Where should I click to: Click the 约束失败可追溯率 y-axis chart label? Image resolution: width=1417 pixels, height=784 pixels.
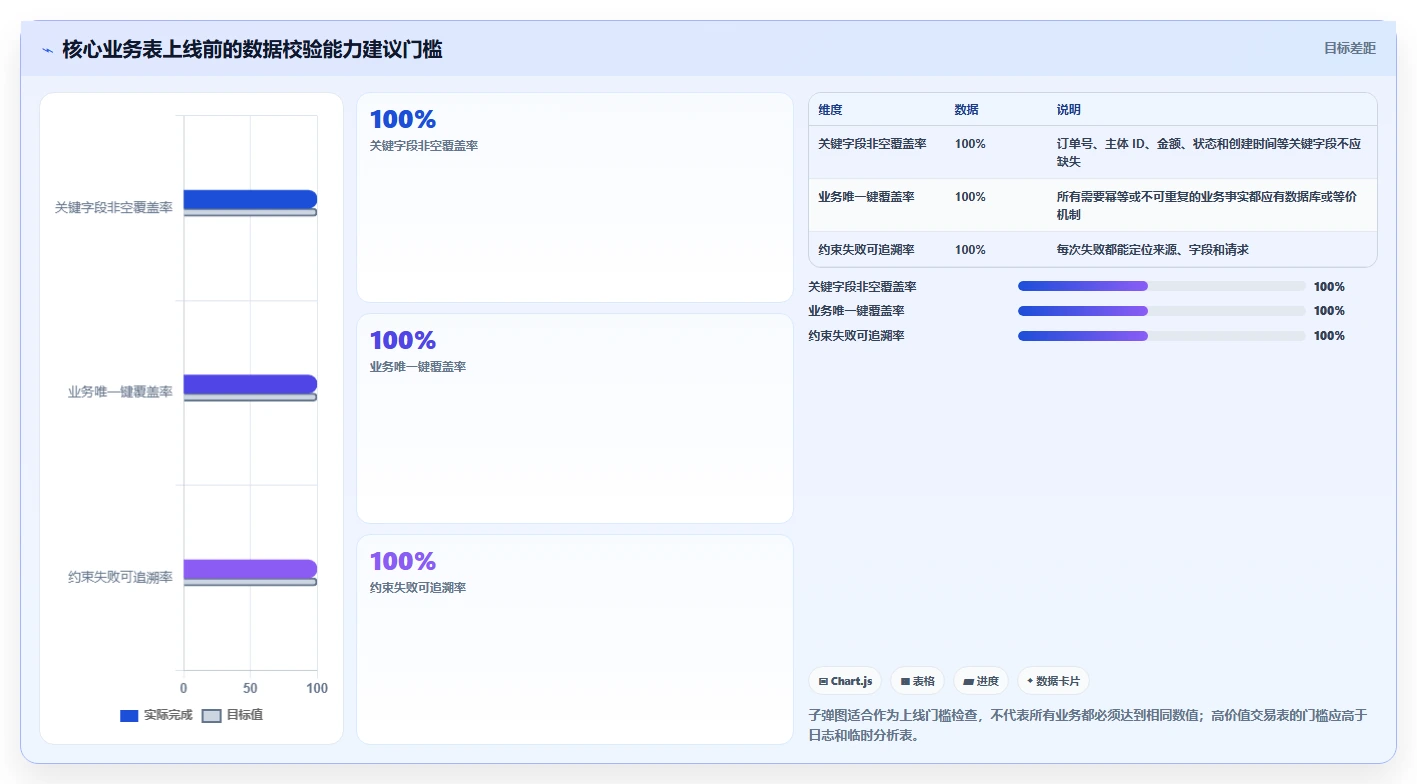click(x=120, y=577)
